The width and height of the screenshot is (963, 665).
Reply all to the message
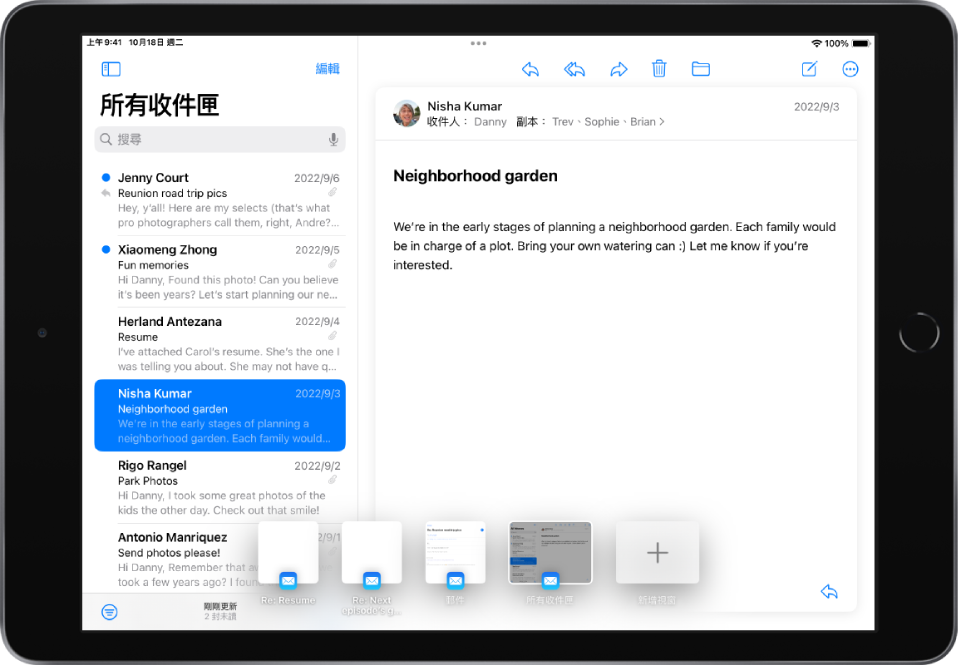[x=574, y=69]
